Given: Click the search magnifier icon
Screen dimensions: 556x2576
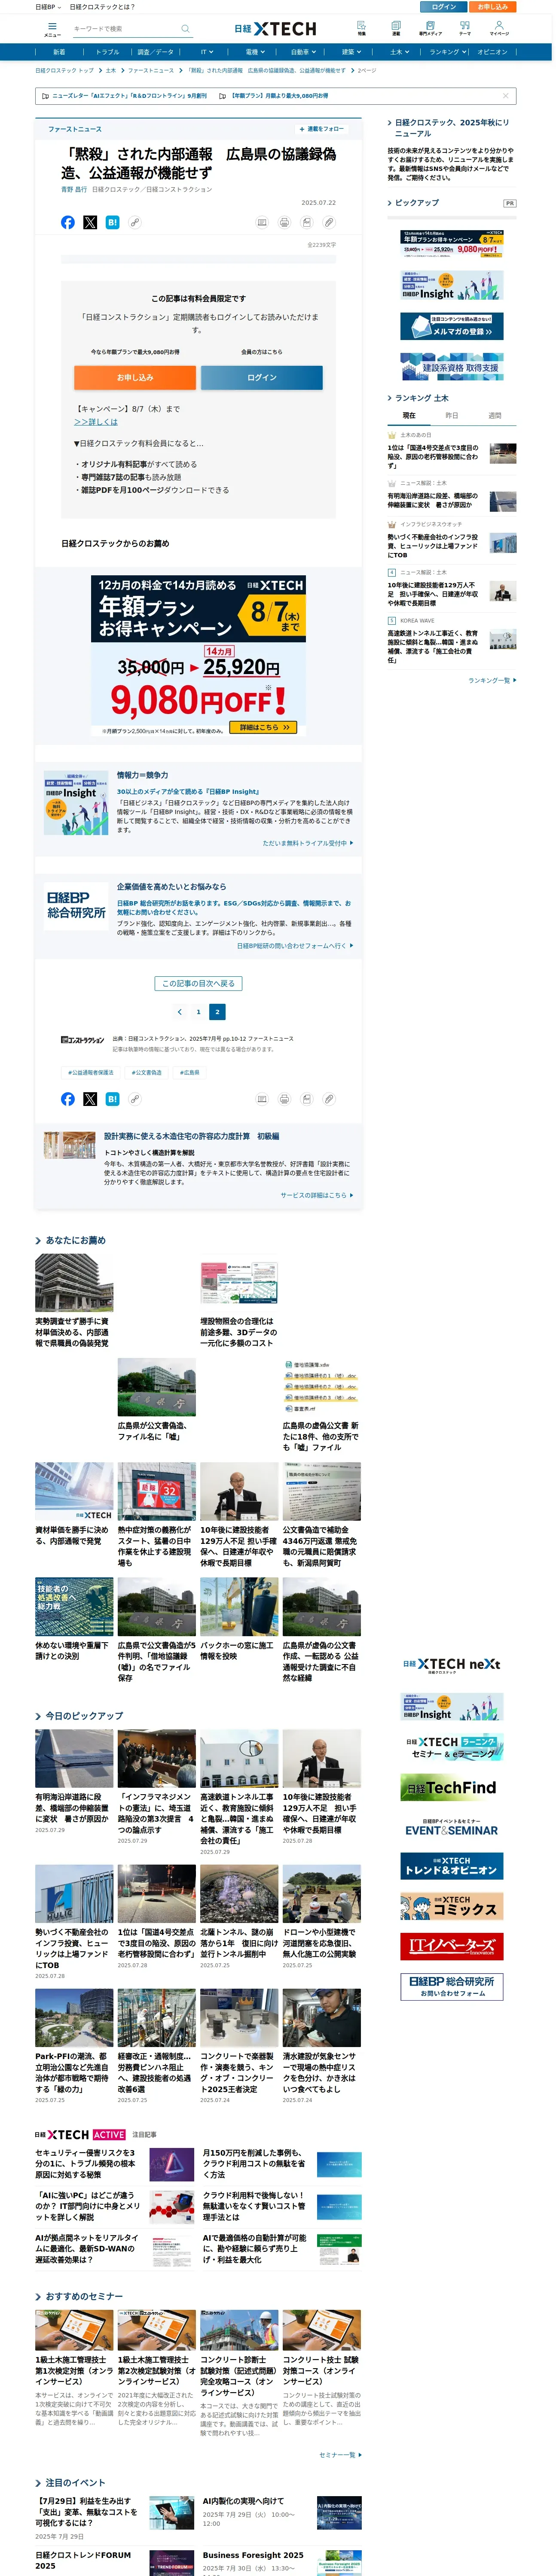Looking at the screenshot, I should (185, 29).
